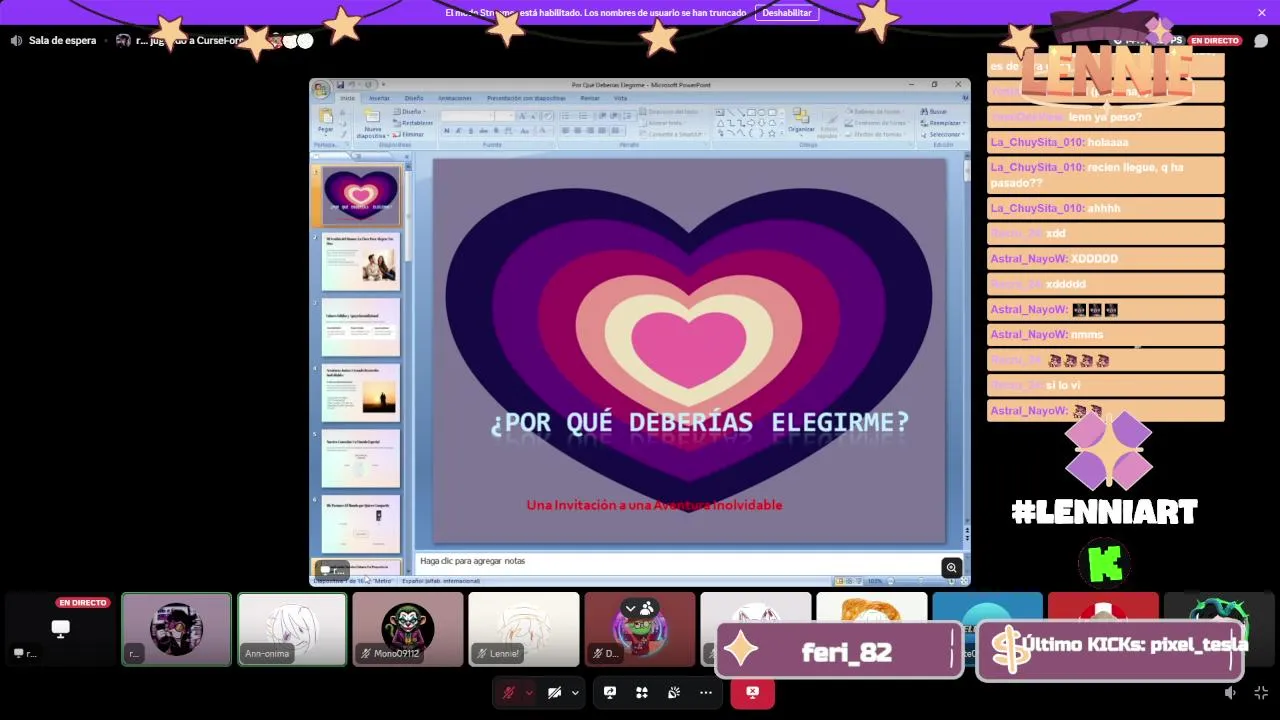Click chat message 'recien llegue, q ha pasado??'
This screenshot has height=720, width=1280.
(1105, 175)
